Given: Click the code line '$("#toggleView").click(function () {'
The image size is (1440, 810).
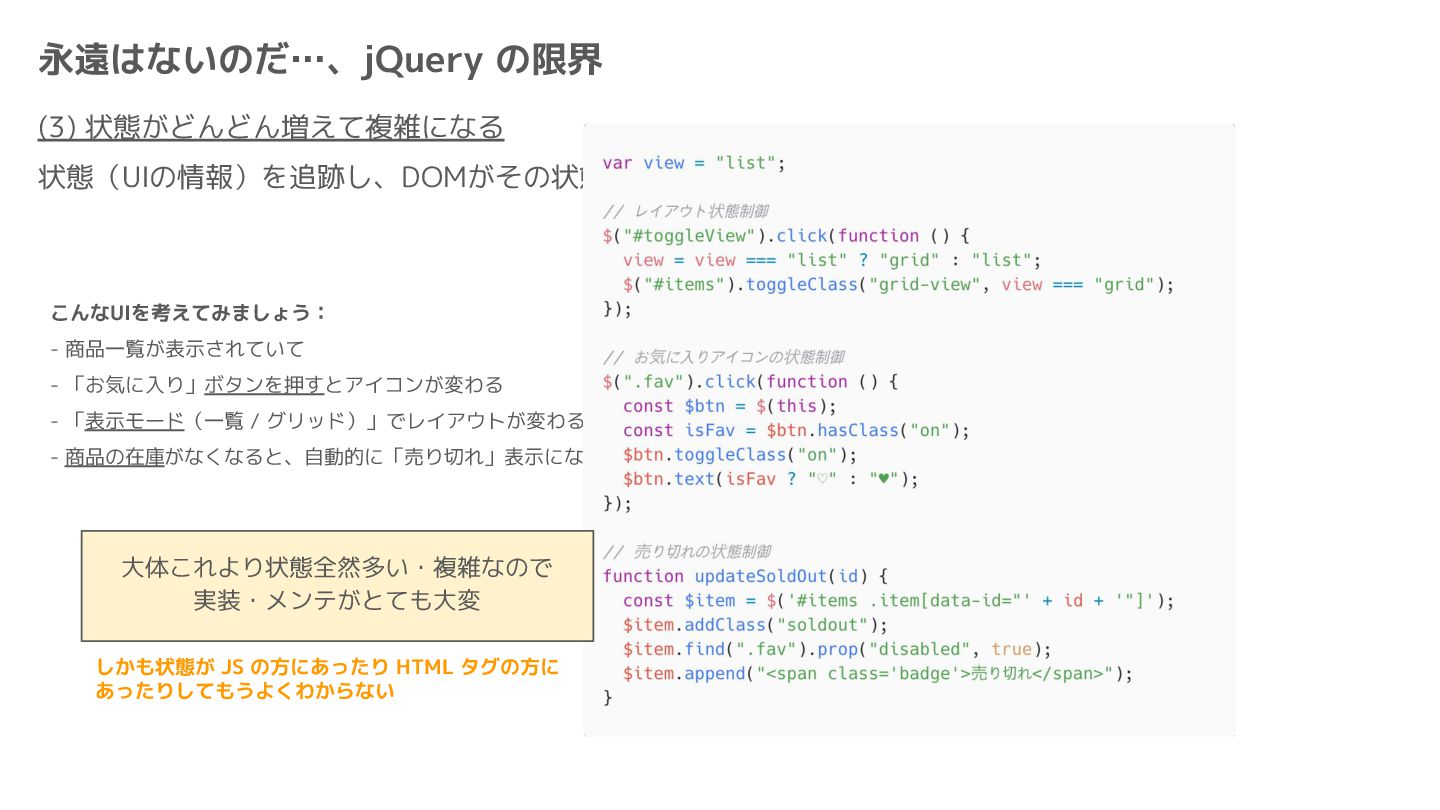Looking at the screenshot, I should (786, 236).
